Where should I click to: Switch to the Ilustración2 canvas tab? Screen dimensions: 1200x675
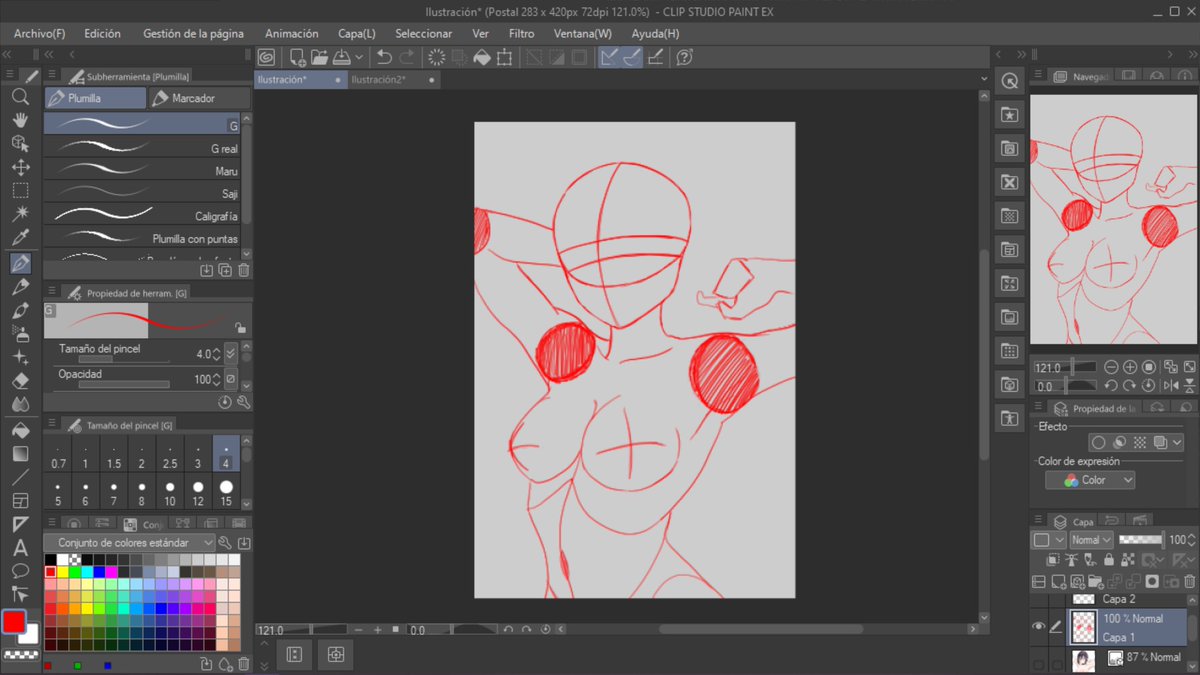click(x=378, y=79)
